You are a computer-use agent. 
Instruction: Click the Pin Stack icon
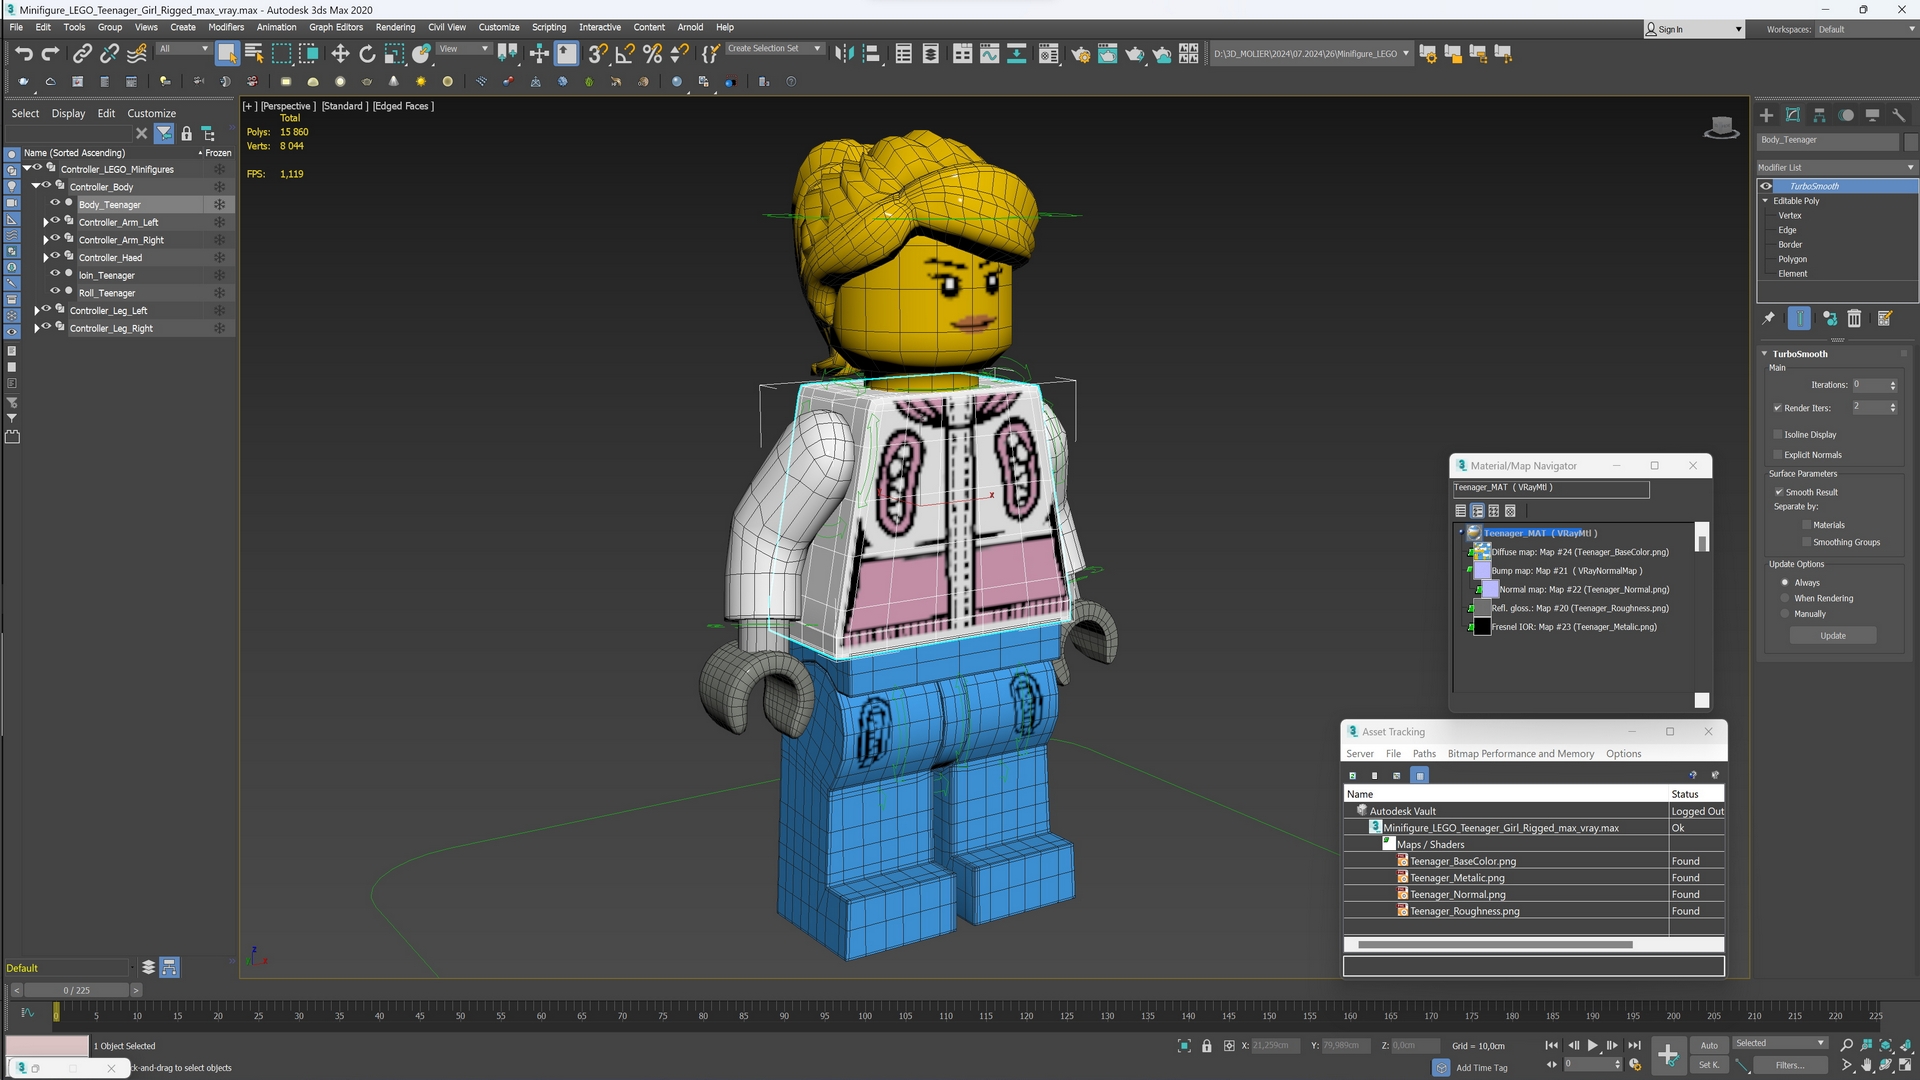pos(1768,318)
